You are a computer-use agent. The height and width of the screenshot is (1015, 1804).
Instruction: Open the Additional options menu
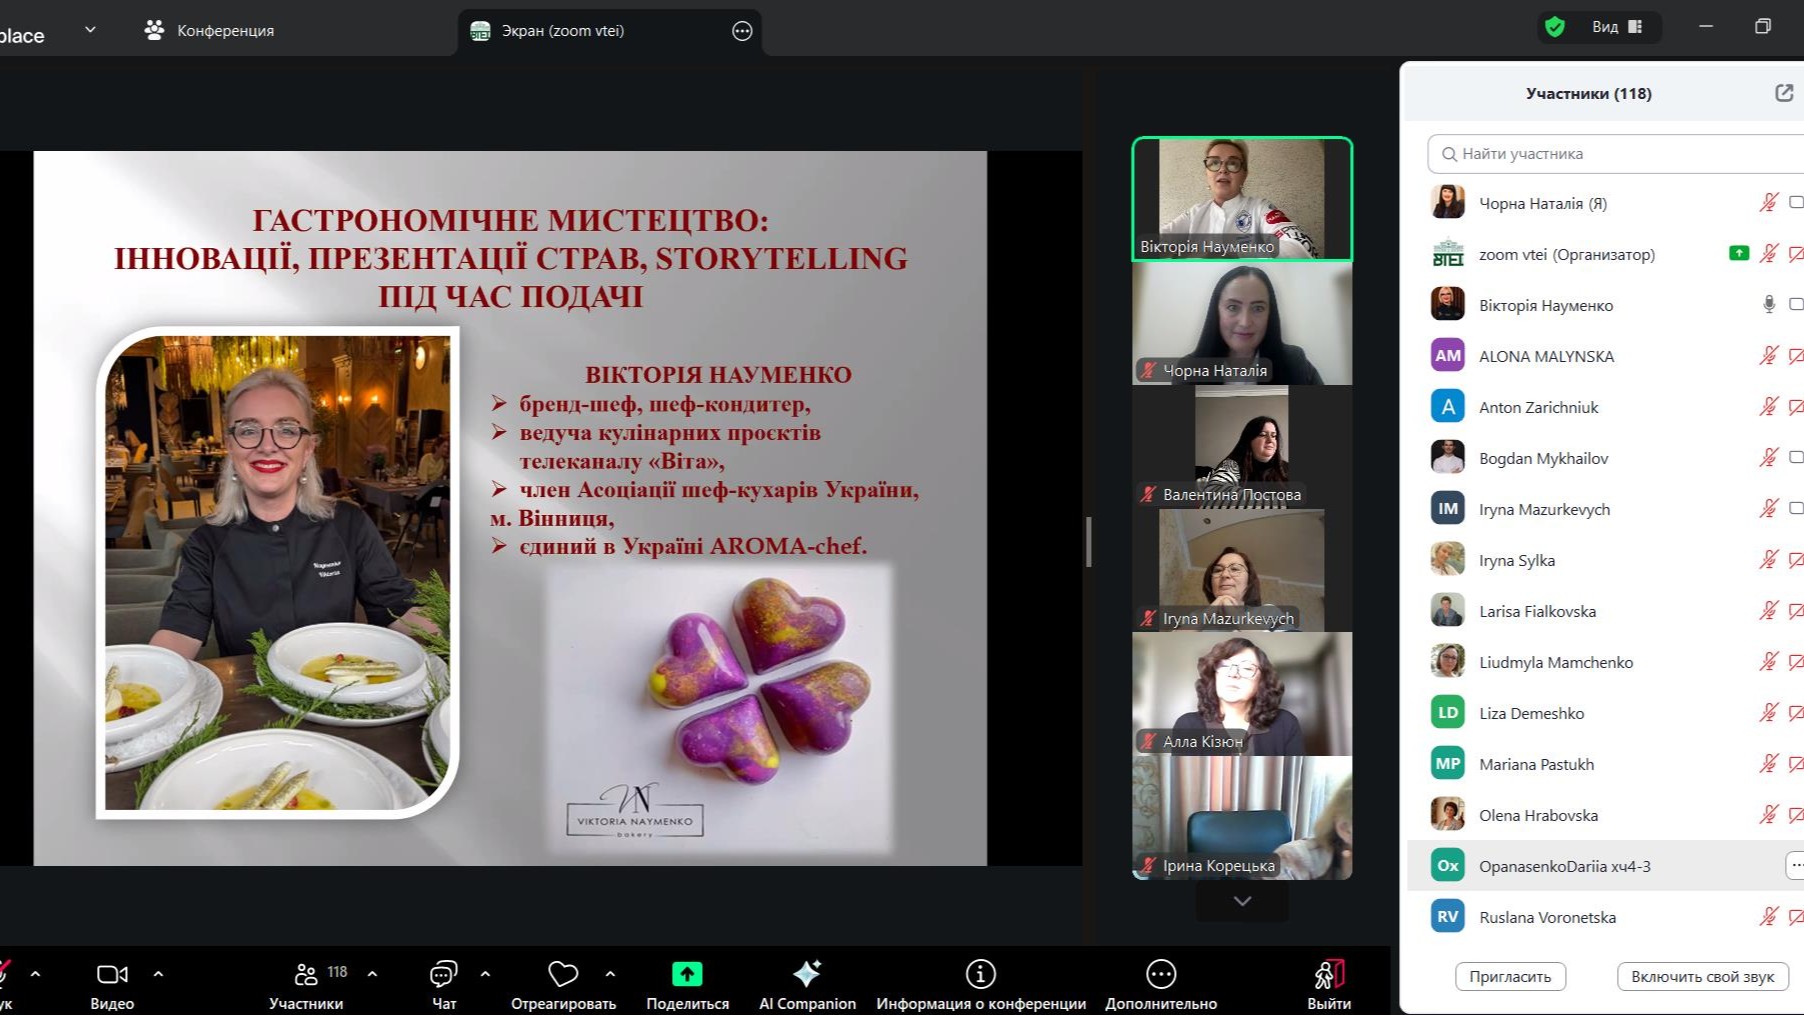(1160, 974)
